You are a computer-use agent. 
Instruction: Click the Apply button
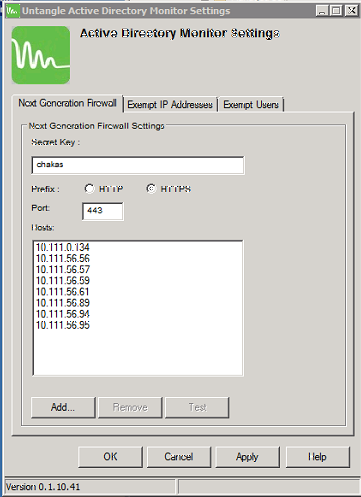coord(247,457)
